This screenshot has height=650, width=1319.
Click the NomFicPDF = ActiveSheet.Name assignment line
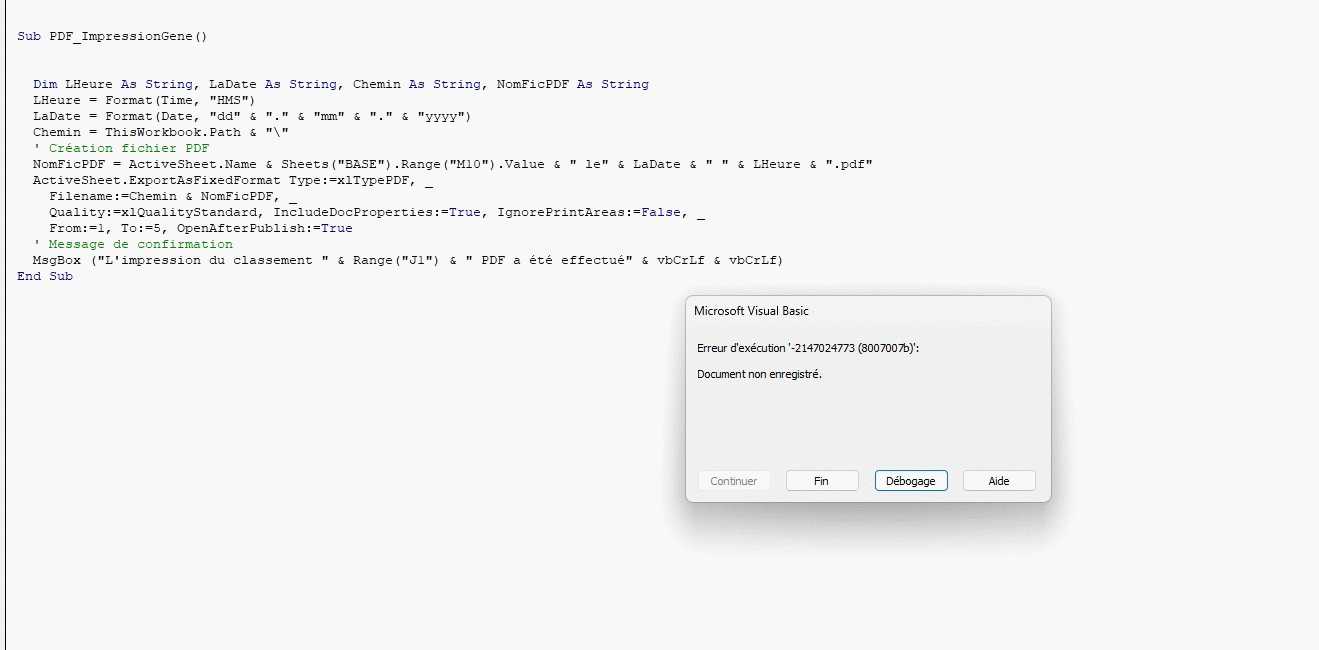tap(452, 165)
